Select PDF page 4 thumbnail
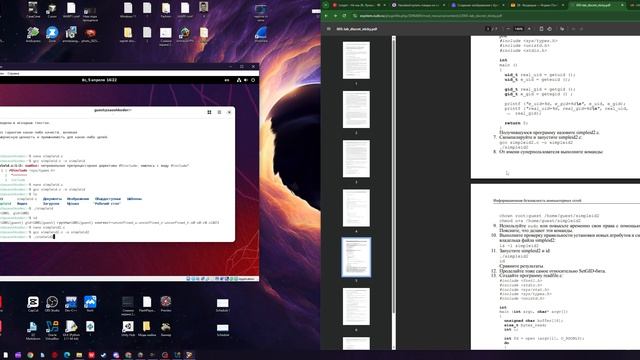The image size is (640, 360). (x=356, y=208)
